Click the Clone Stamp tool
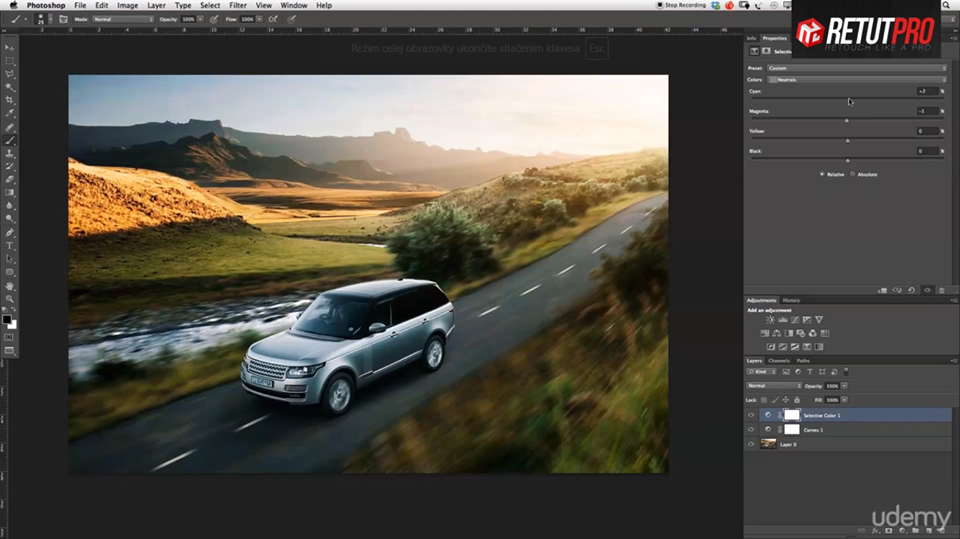Viewport: 960px width, 539px height. 10,153
